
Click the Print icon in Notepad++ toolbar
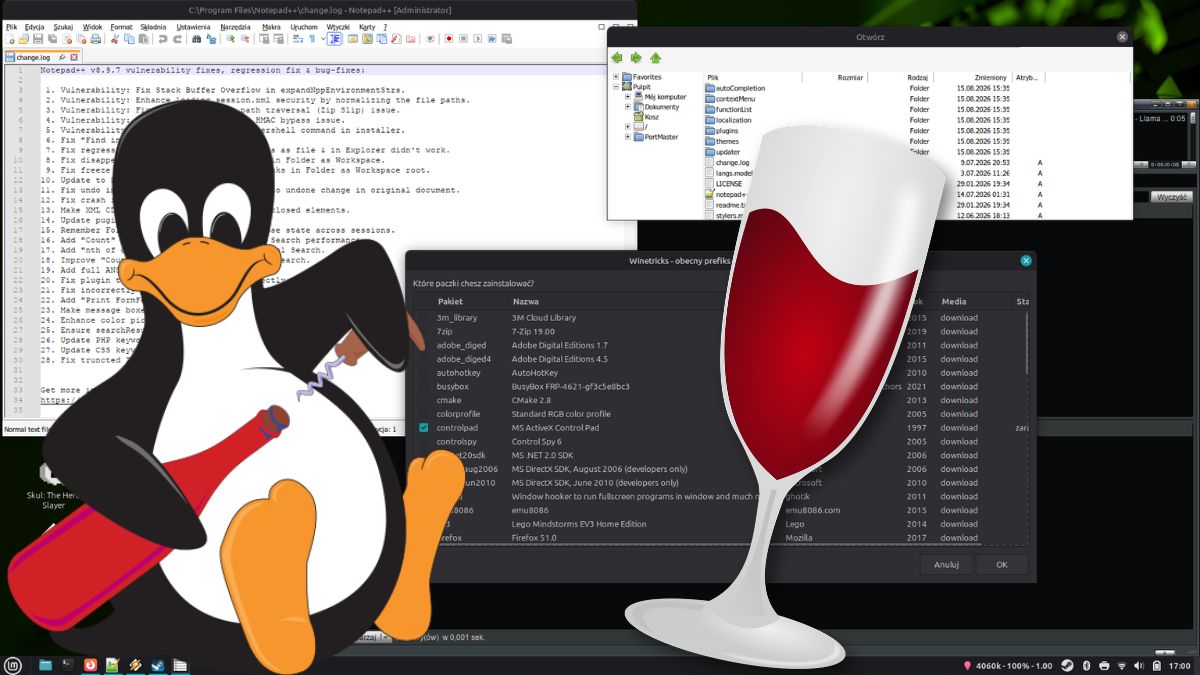pyautogui.click(x=95, y=39)
